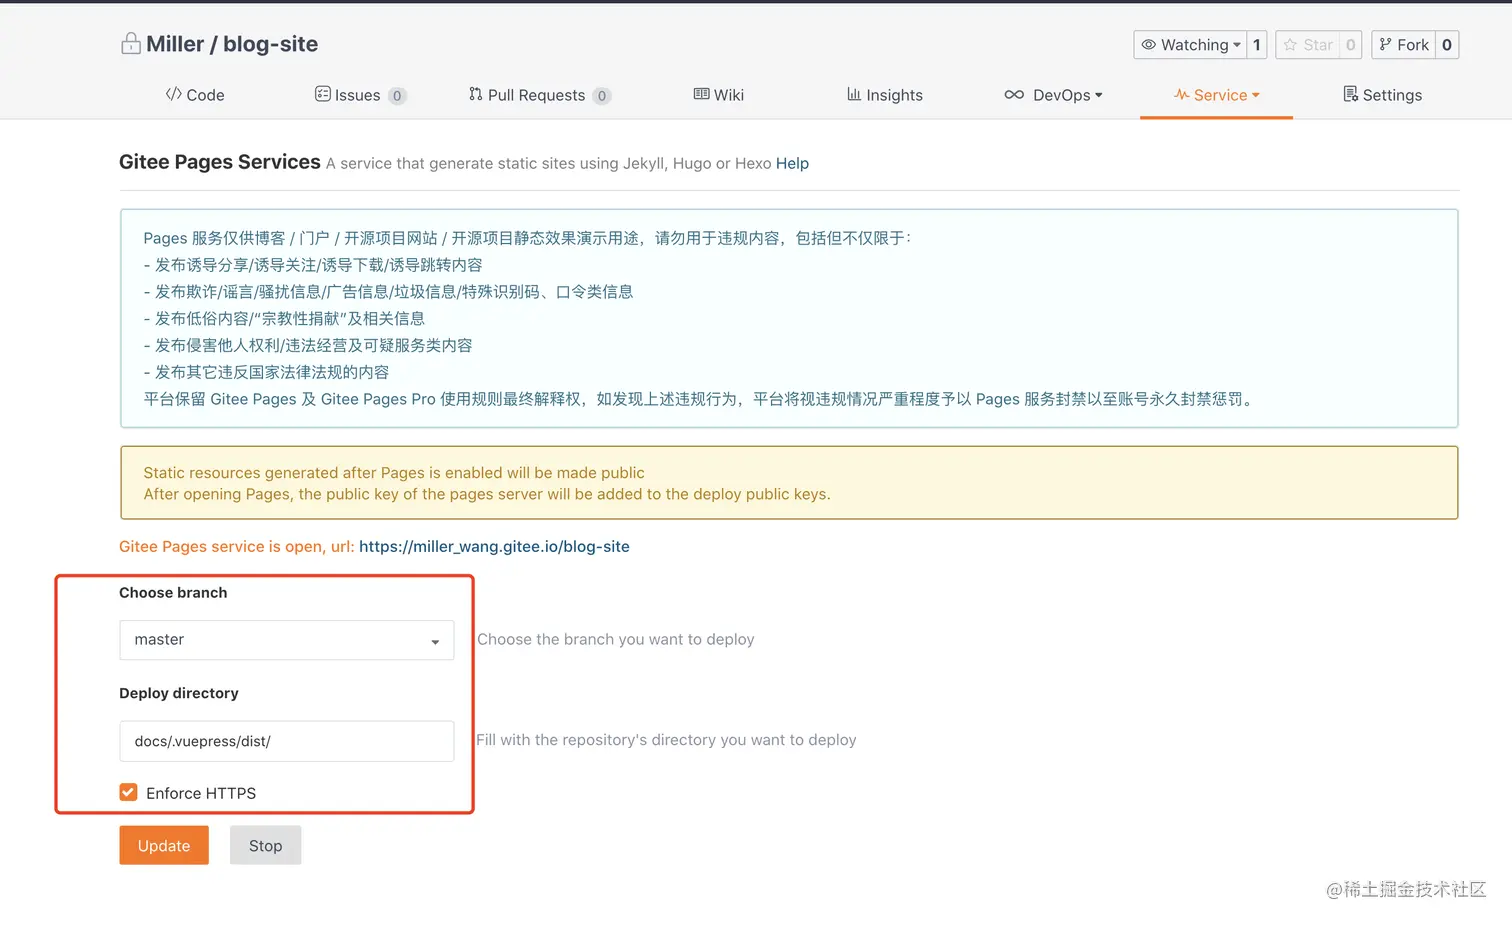1512x925 pixels.
Task: Click the line '发布诱导分享/诱导关注'
Action: click(x=313, y=265)
